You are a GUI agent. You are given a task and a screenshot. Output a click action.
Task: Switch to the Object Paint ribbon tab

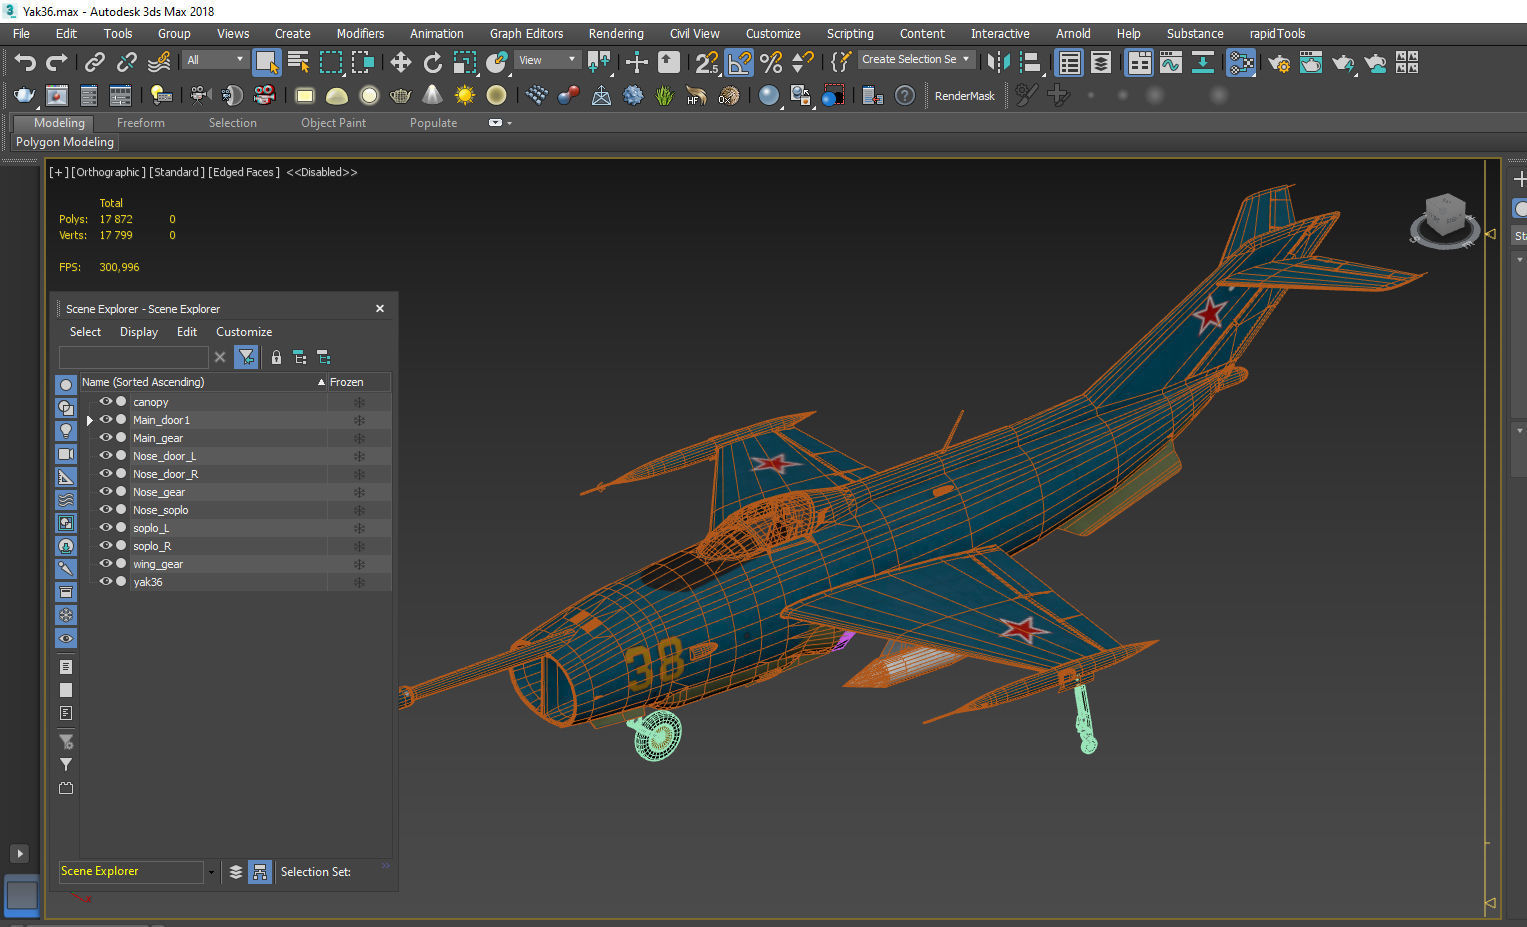click(334, 123)
